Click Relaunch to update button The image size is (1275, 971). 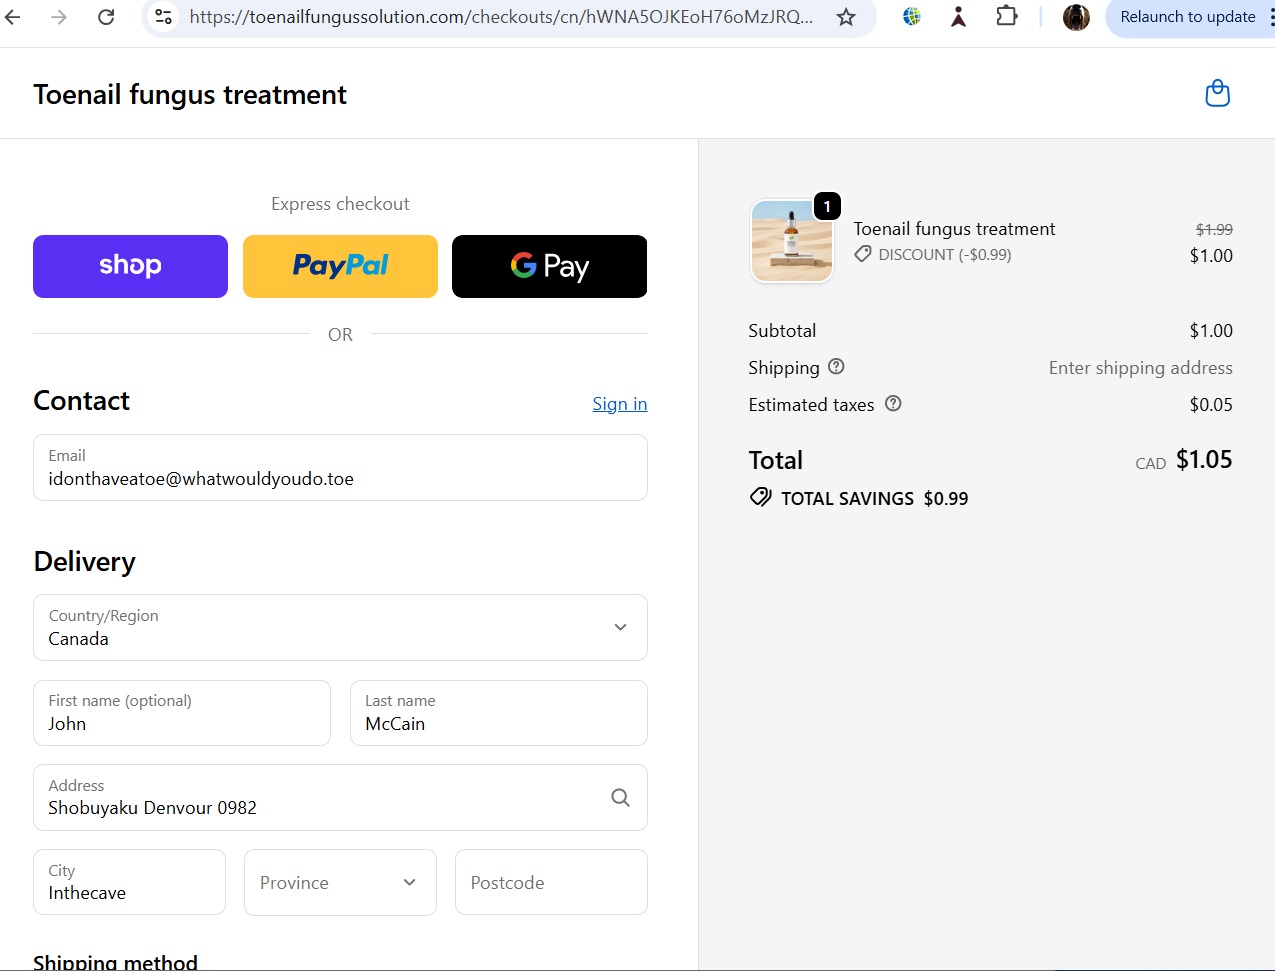click(1187, 17)
